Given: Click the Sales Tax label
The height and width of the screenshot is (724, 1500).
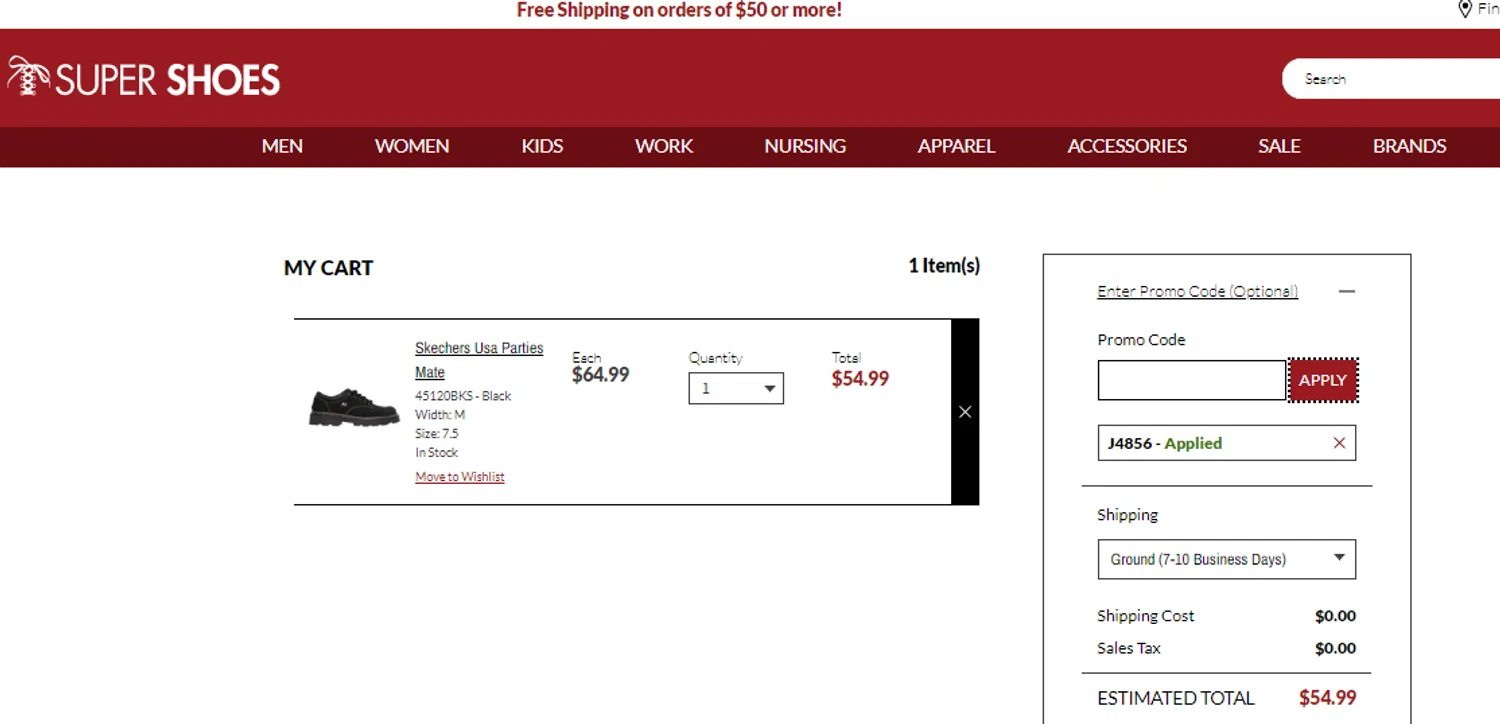Looking at the screenshot, I should point(1129,648).
